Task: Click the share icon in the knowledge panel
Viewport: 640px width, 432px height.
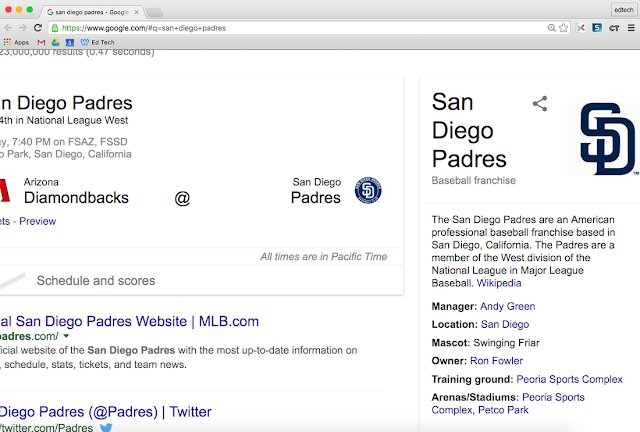Action: click(540, 104)
